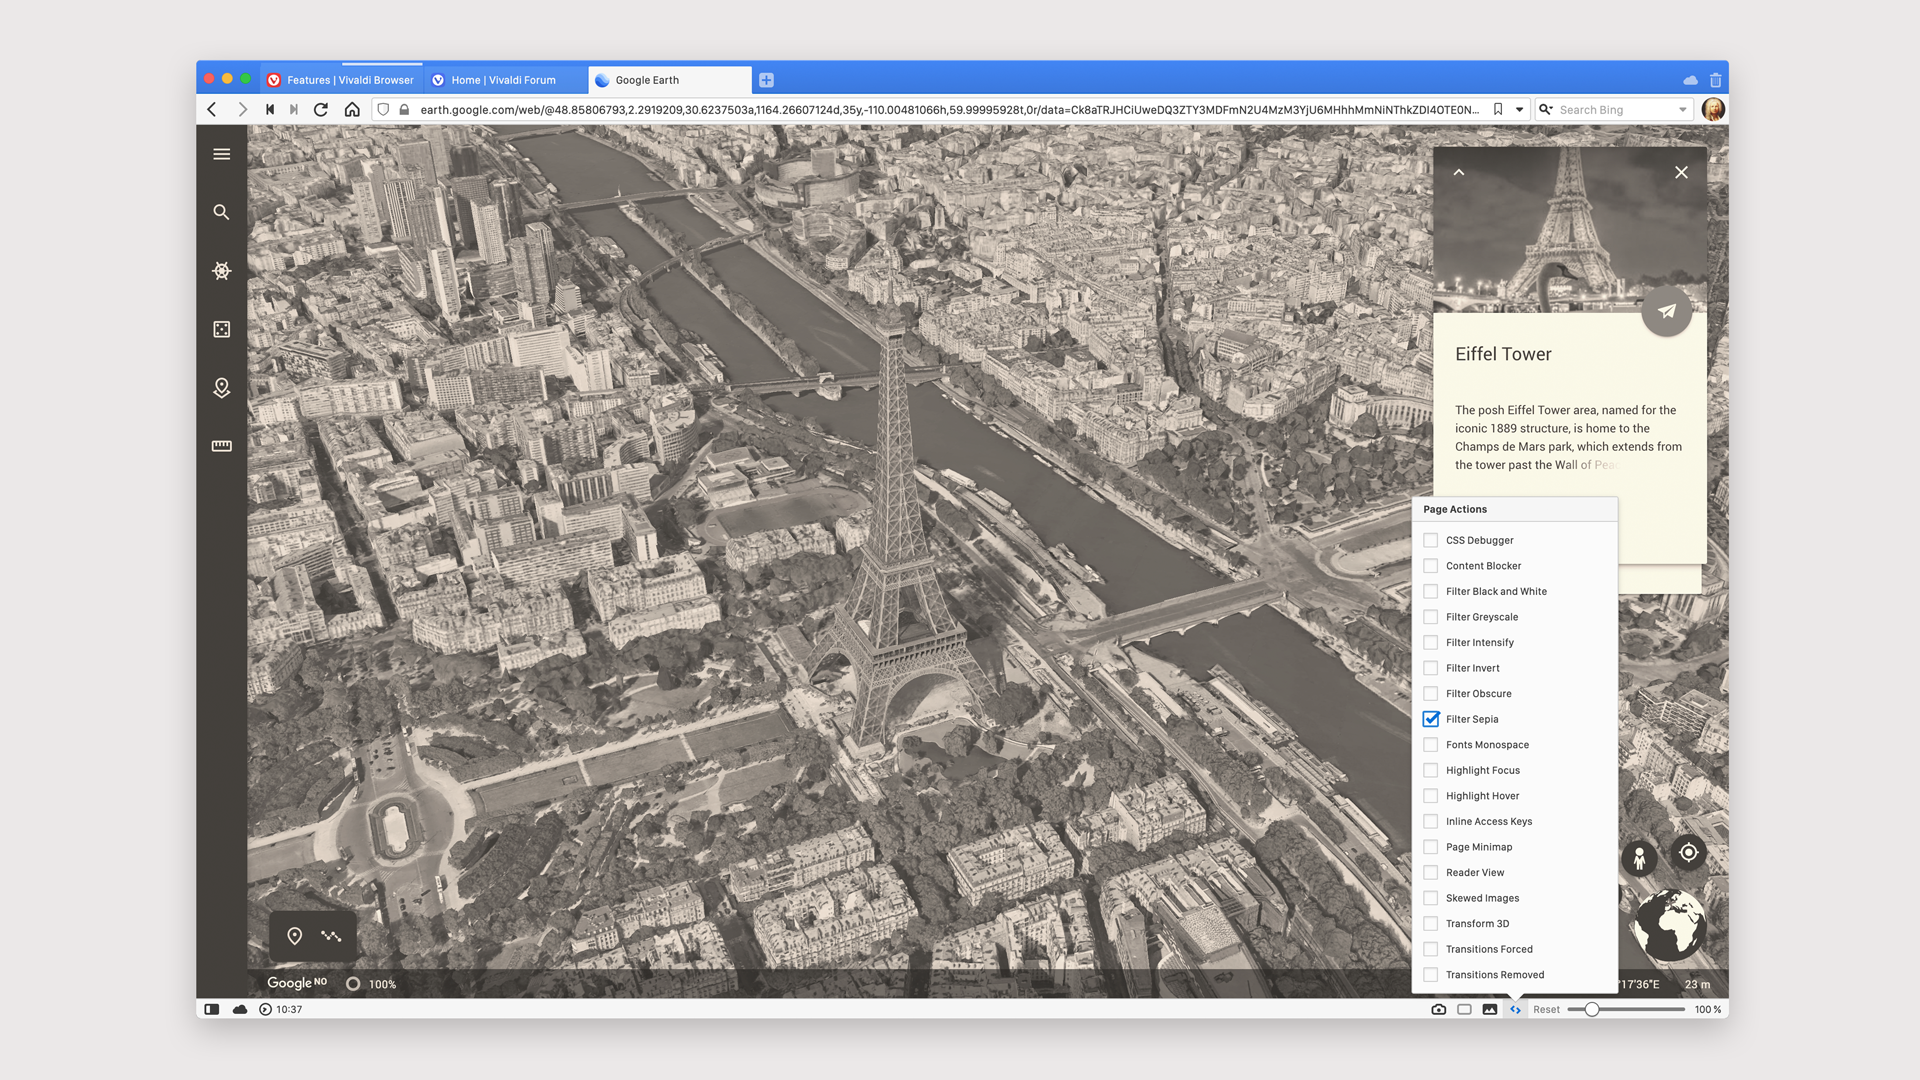The image size is (1920, 1080).
Task: Close the Eiffel Tower info card
Action: 1681,172
